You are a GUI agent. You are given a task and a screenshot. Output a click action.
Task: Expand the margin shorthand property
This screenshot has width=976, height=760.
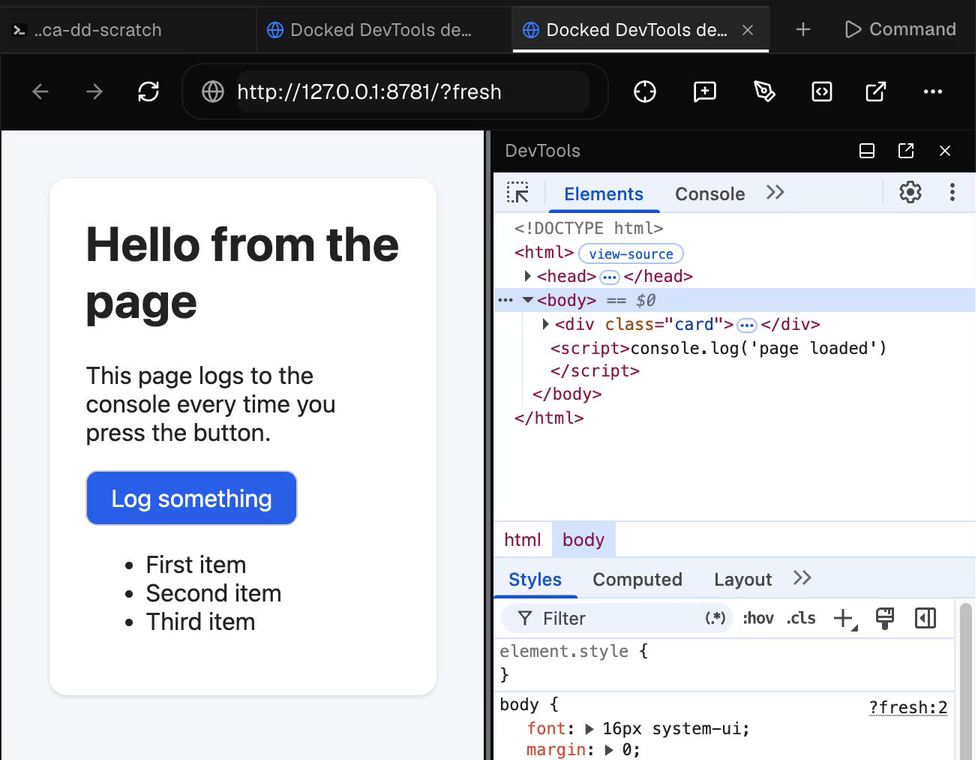tap(609, 750)
